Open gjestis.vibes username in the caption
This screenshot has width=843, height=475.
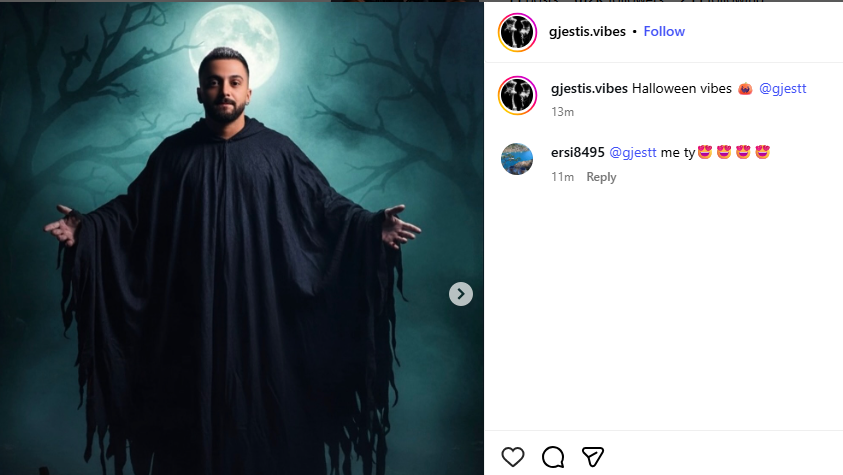pos(589,89)
